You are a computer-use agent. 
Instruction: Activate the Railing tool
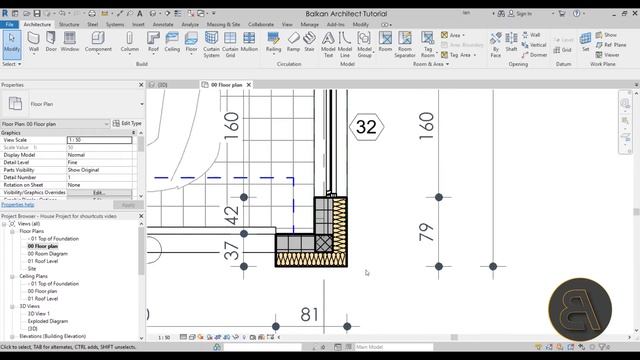pyautogui.click(x=273, y=42)
